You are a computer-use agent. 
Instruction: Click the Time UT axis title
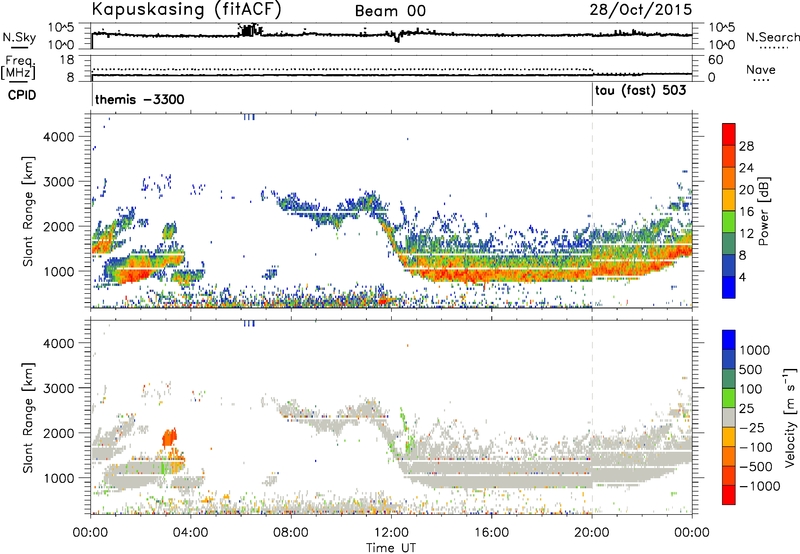tap(391, 548)
